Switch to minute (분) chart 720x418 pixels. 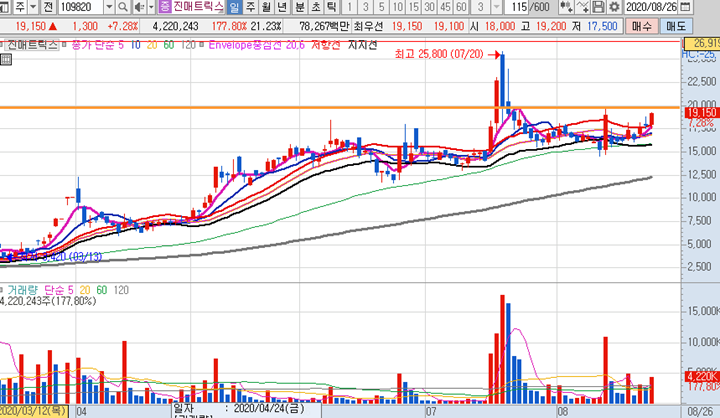coord(300,7)
